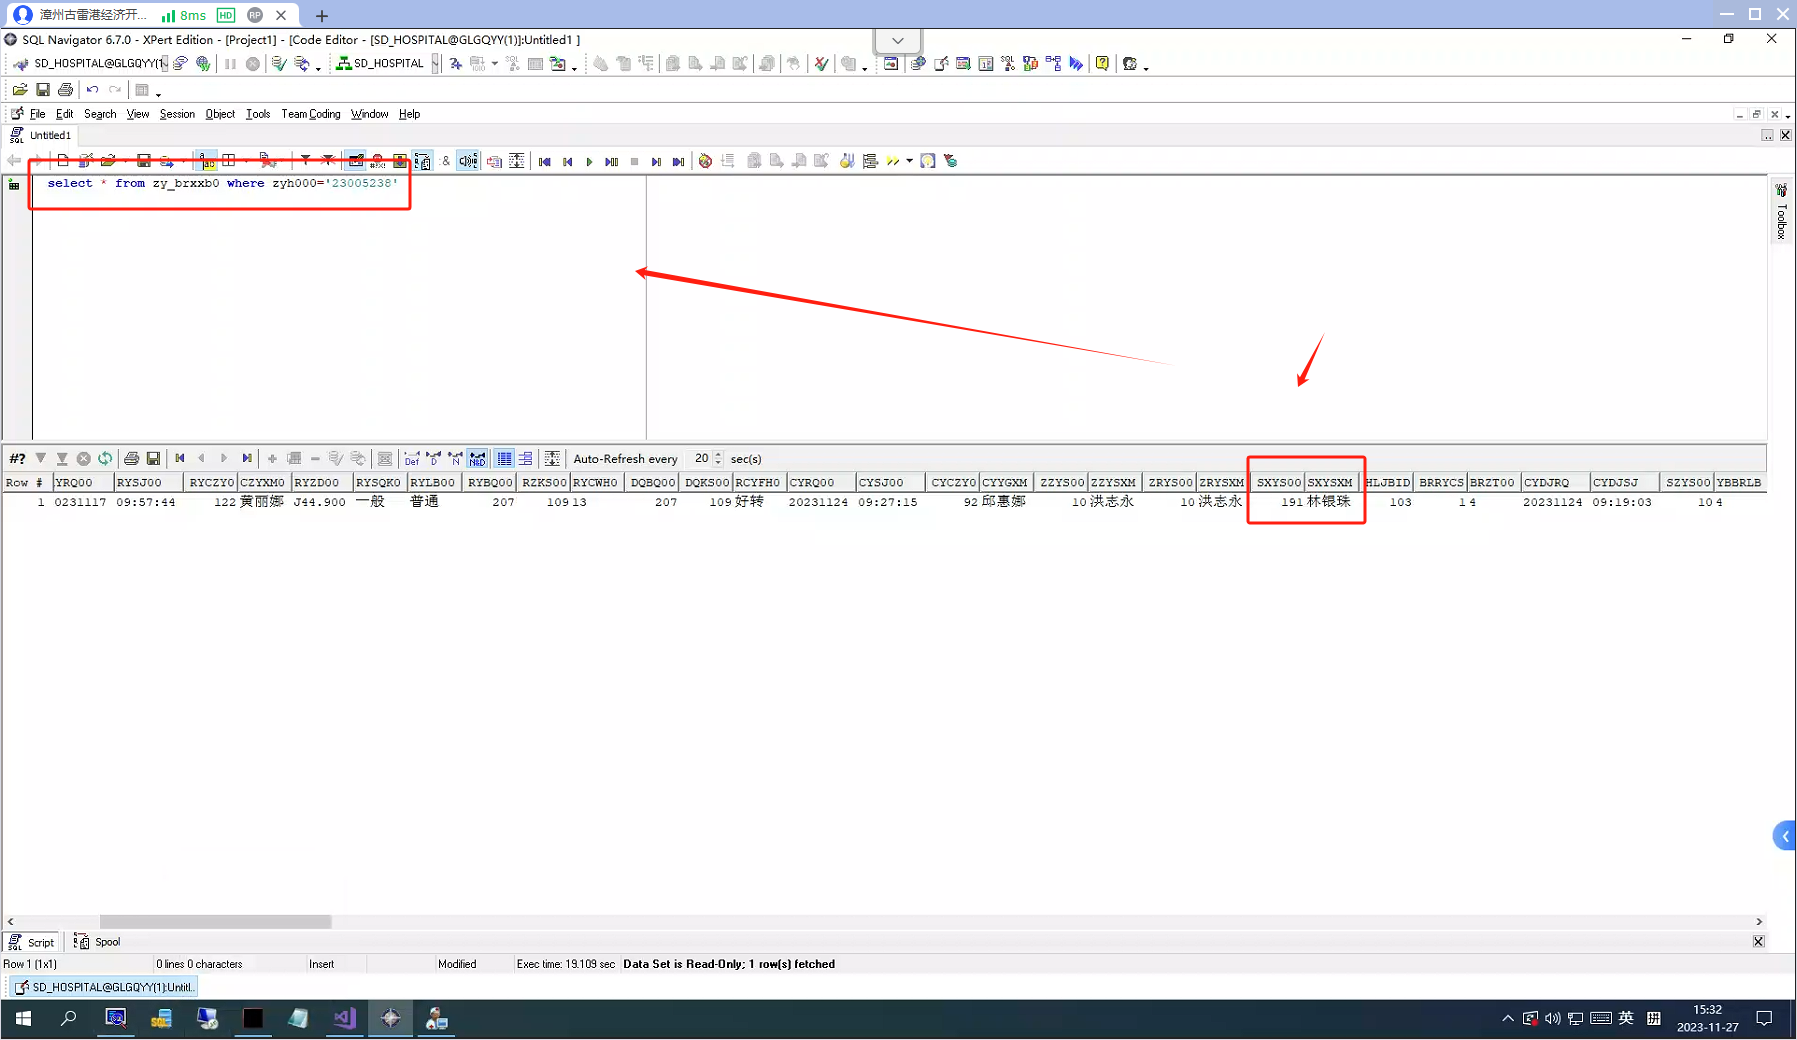Open the Team Coding menu
Screen dimensions: 1797x1040
311,114
